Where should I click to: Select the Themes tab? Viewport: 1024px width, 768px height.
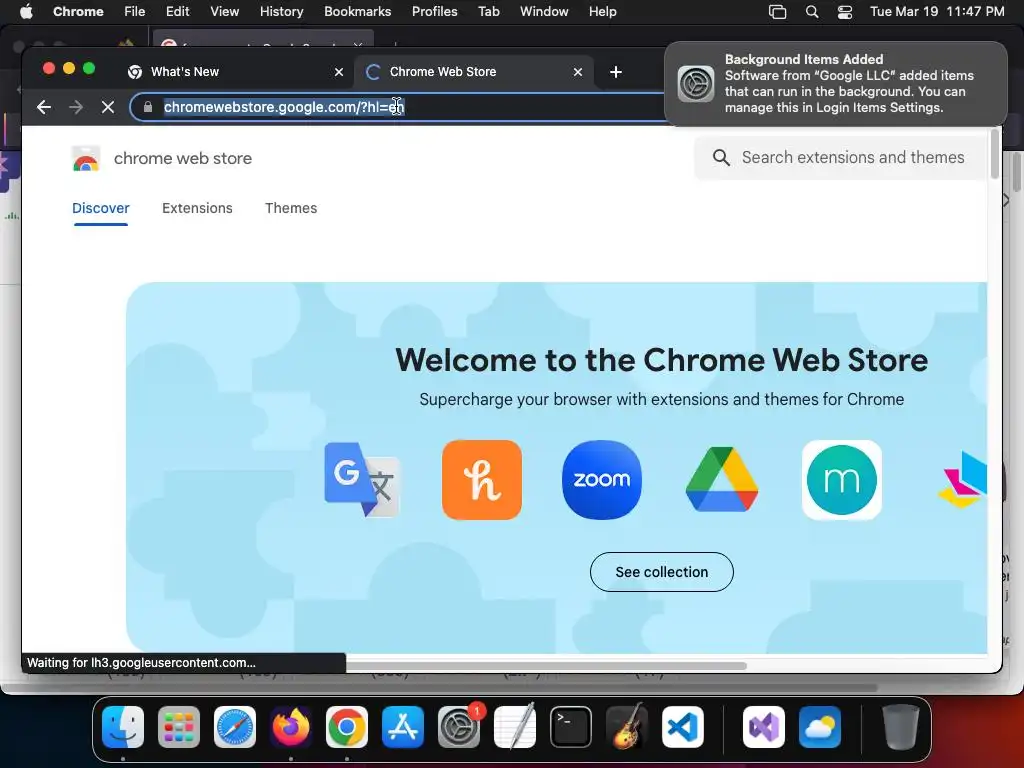tap(291, 208)
